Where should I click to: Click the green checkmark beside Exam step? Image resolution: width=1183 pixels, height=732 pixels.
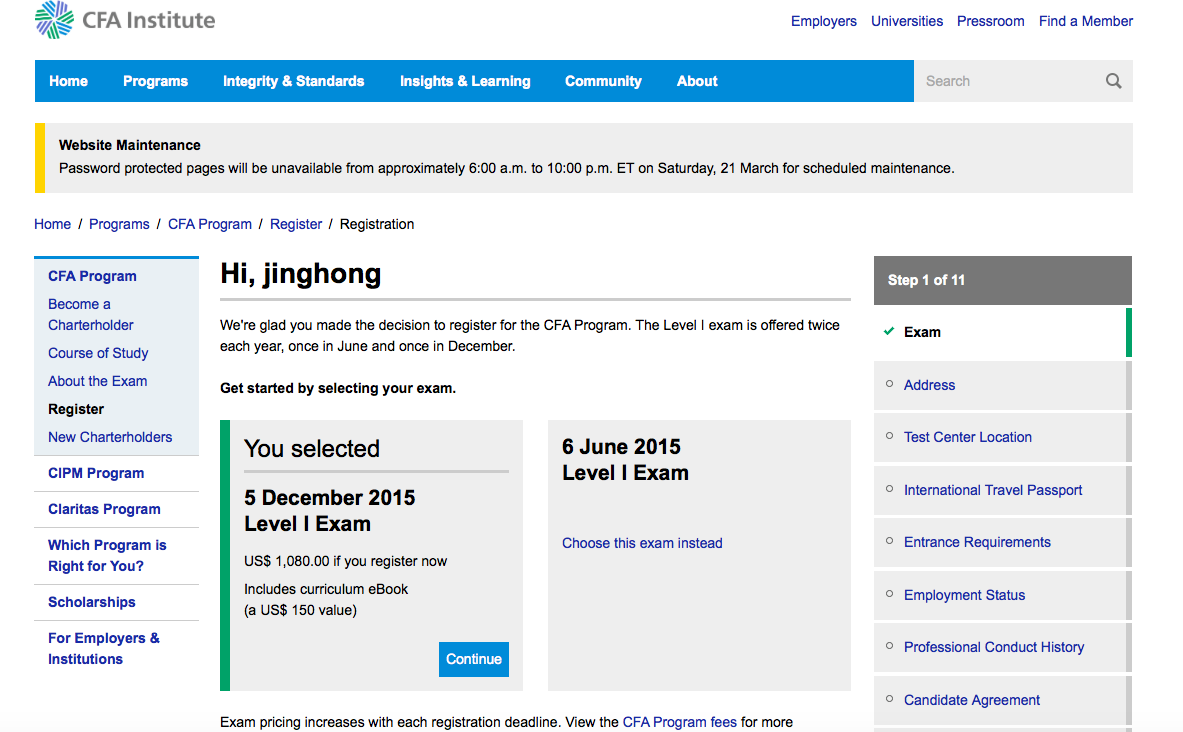point(889,332)
